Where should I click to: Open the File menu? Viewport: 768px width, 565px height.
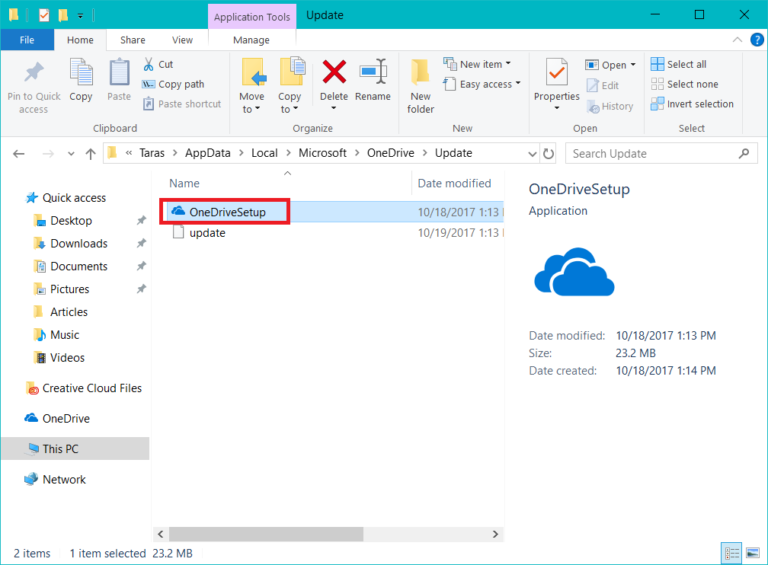(x=27, y=40)
